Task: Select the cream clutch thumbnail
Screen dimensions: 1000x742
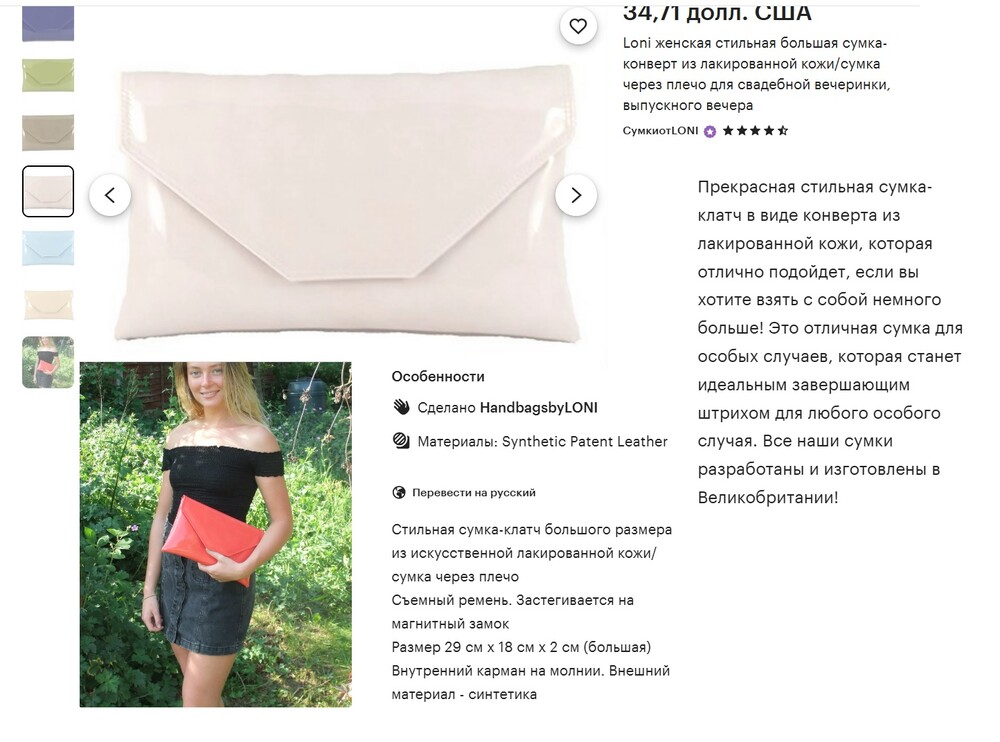Action: coord(48,304)
